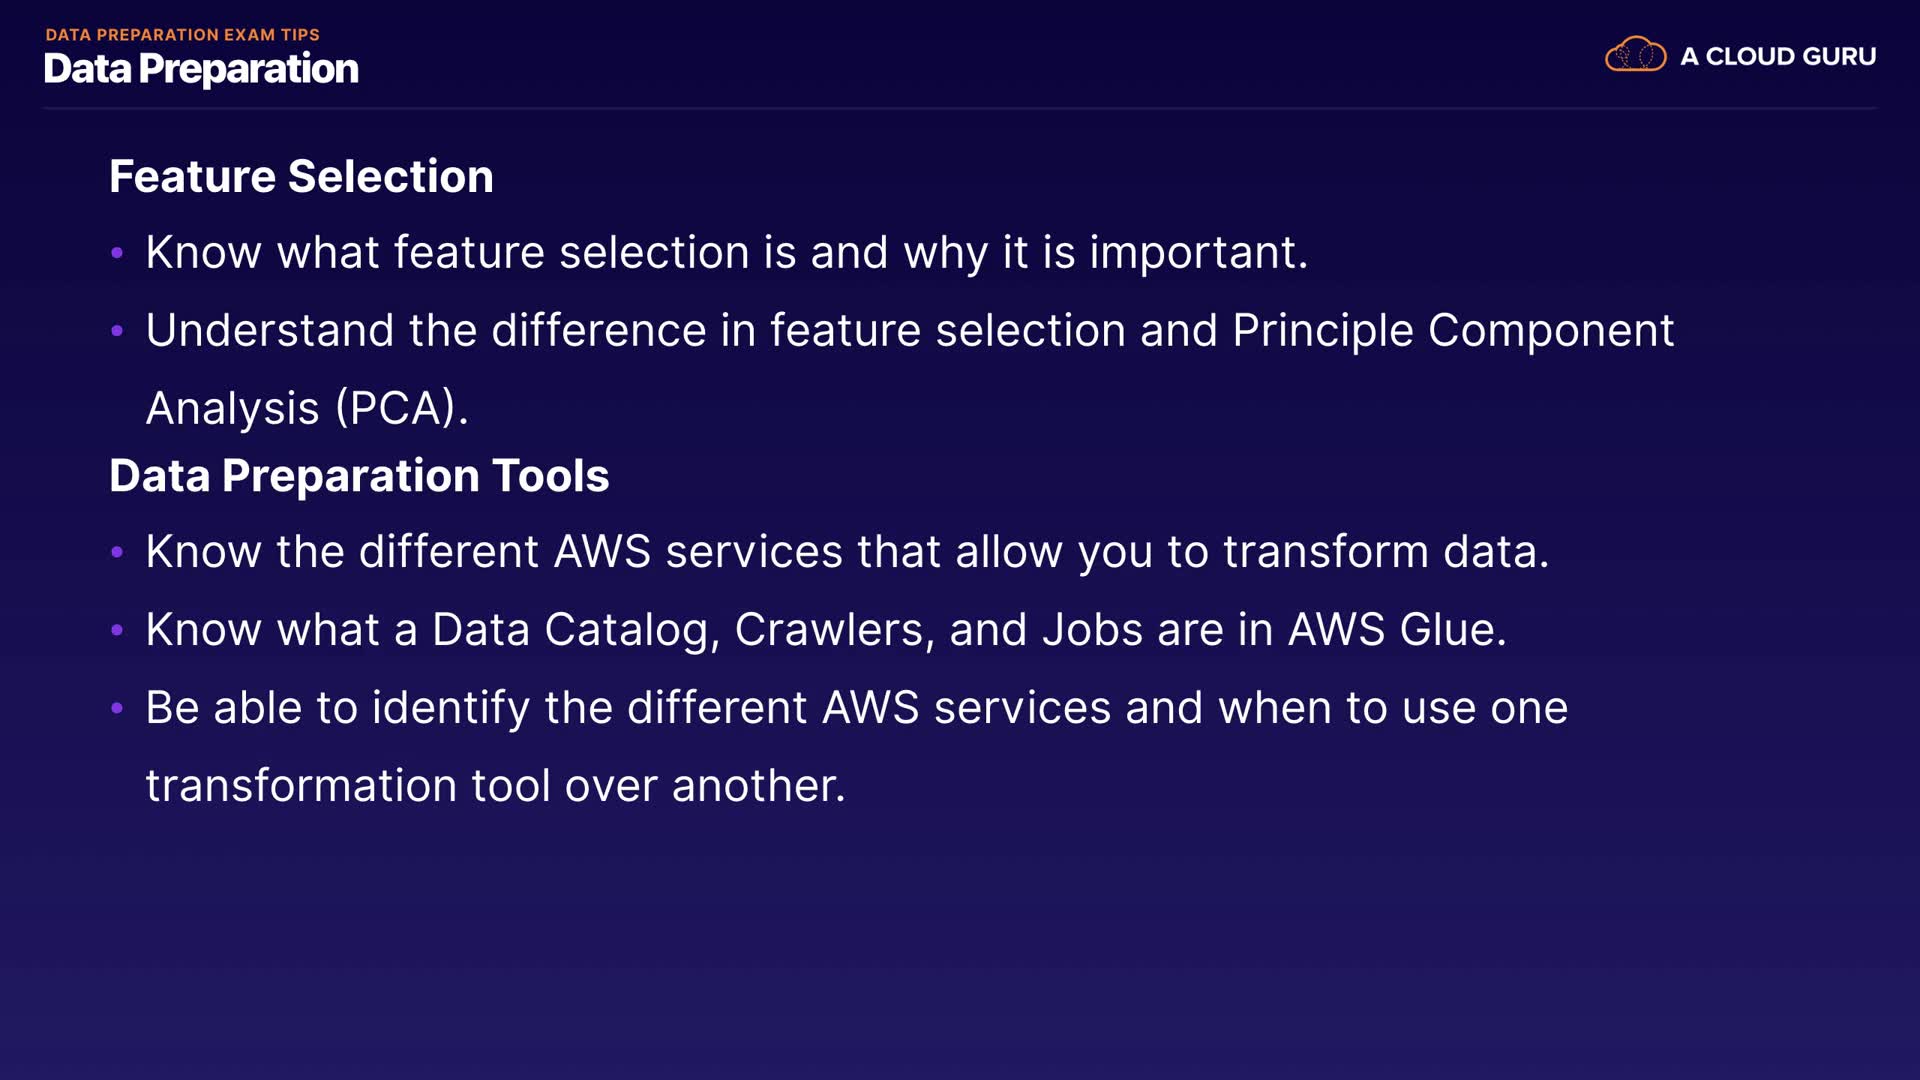Image resolution: width=1920 pixels, height=1080 pixels.
Task: Click the line "Know what feature selection is"
Action: coord(726,253)
